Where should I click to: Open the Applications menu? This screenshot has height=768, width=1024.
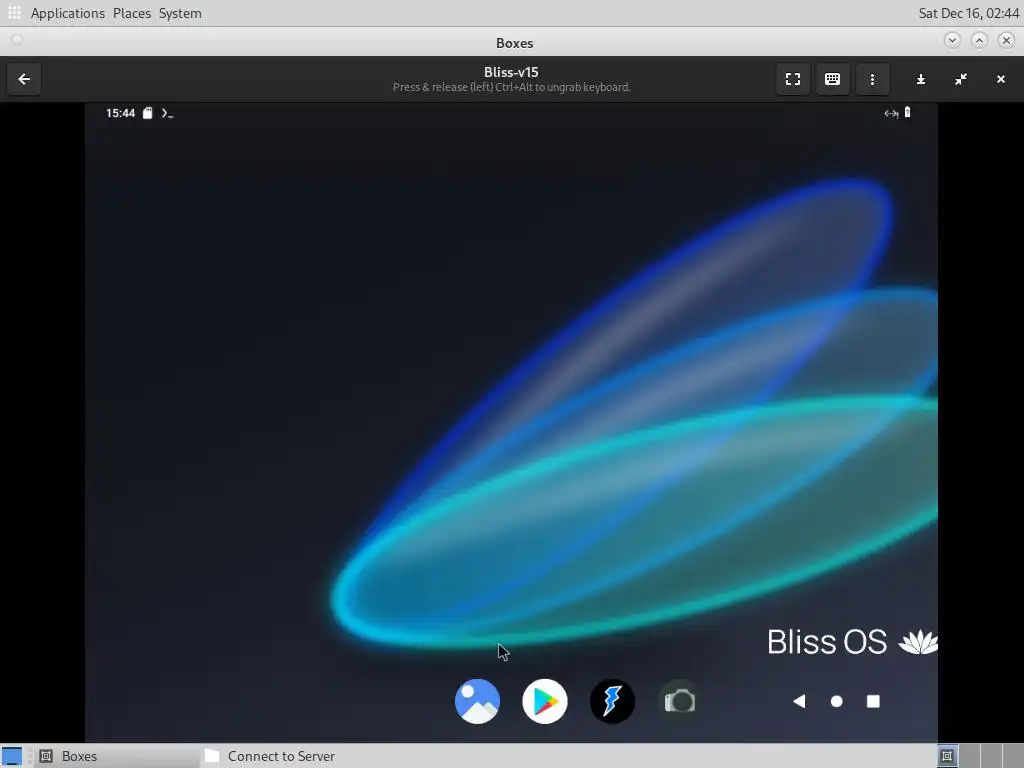pos(68,13)
